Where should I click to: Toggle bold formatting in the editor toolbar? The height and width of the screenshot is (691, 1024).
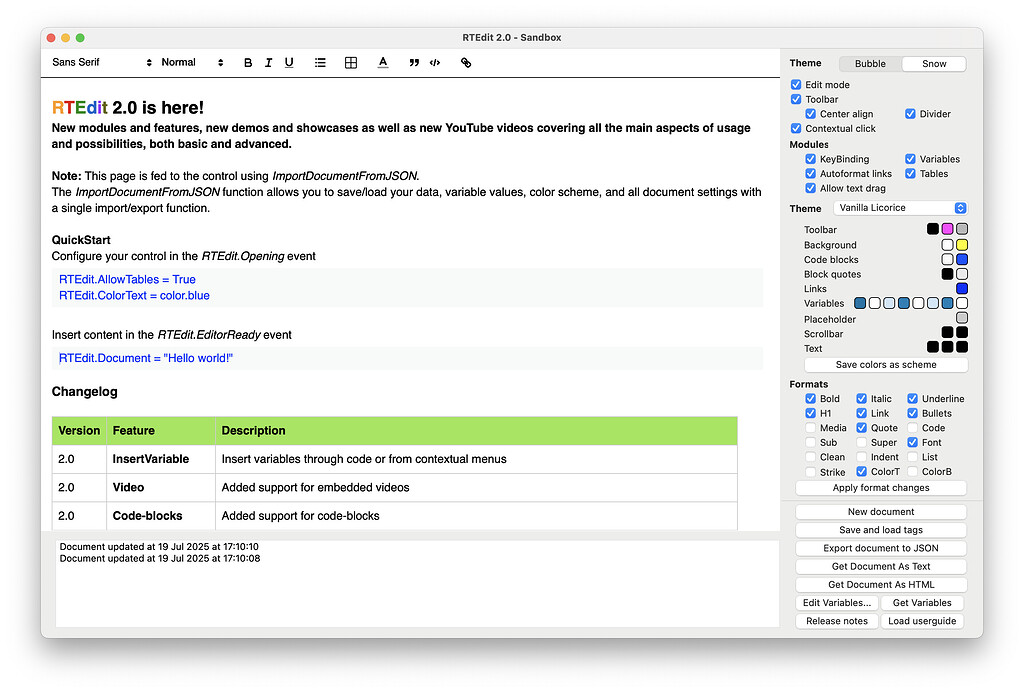click(x=248, y=62)
